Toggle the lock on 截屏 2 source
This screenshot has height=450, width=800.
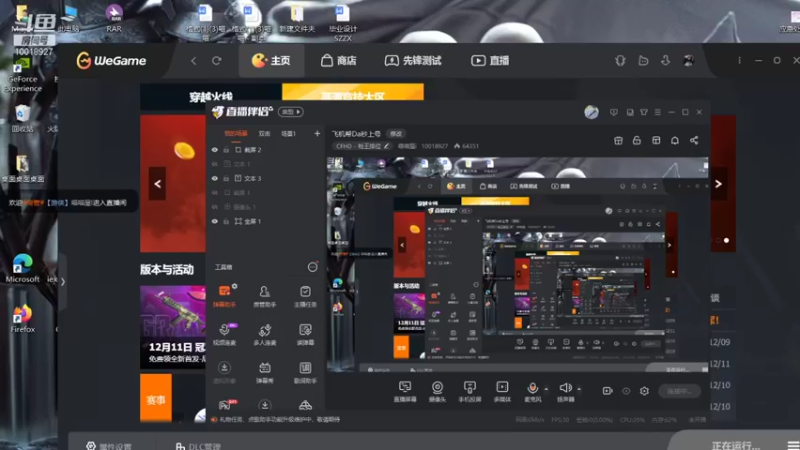click(226, 150)
